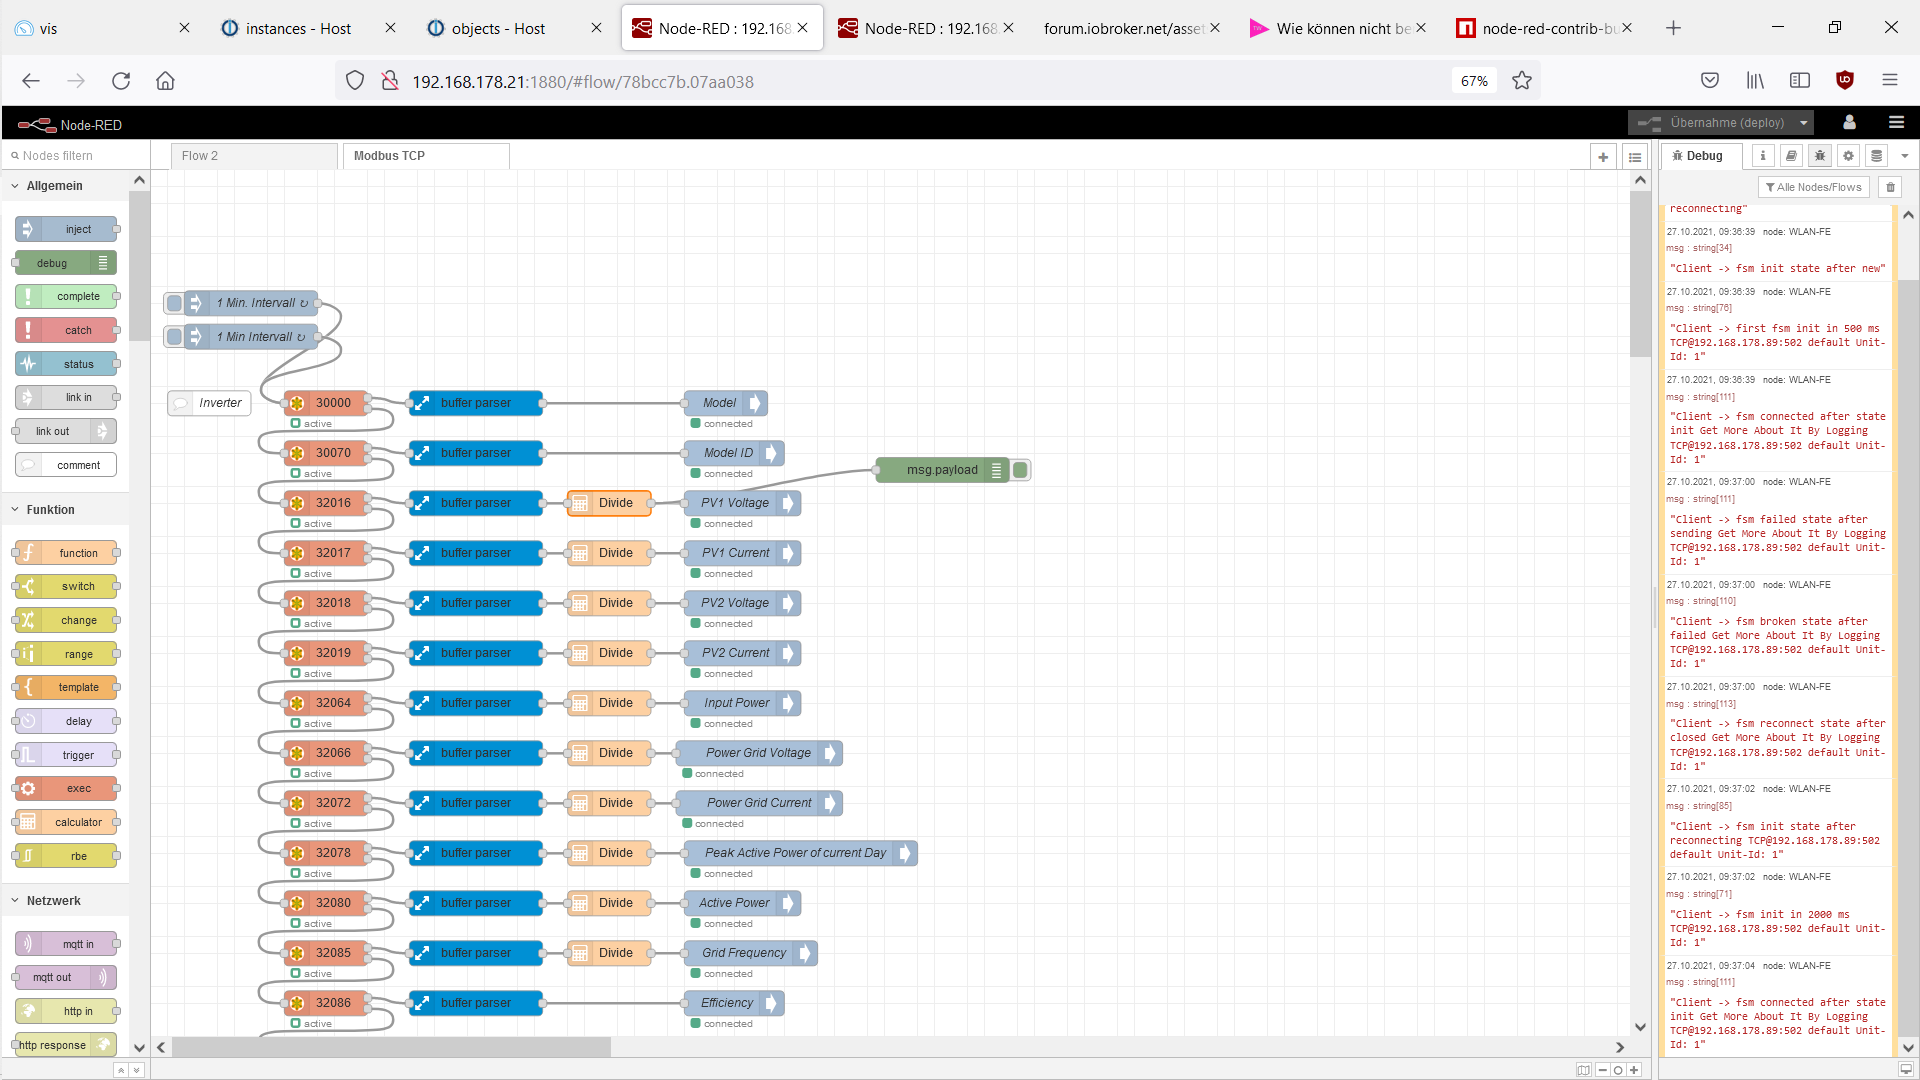Open the Debug sidebar tab

point(1703,156)
